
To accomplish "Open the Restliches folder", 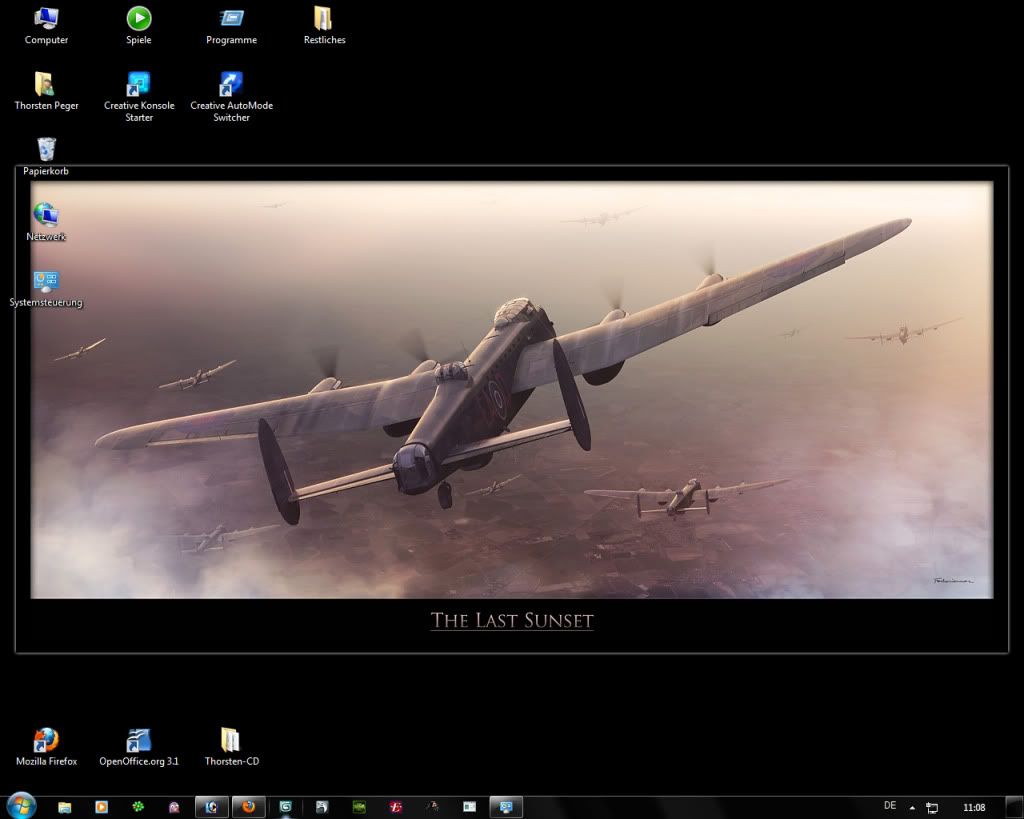I will 324,19.
